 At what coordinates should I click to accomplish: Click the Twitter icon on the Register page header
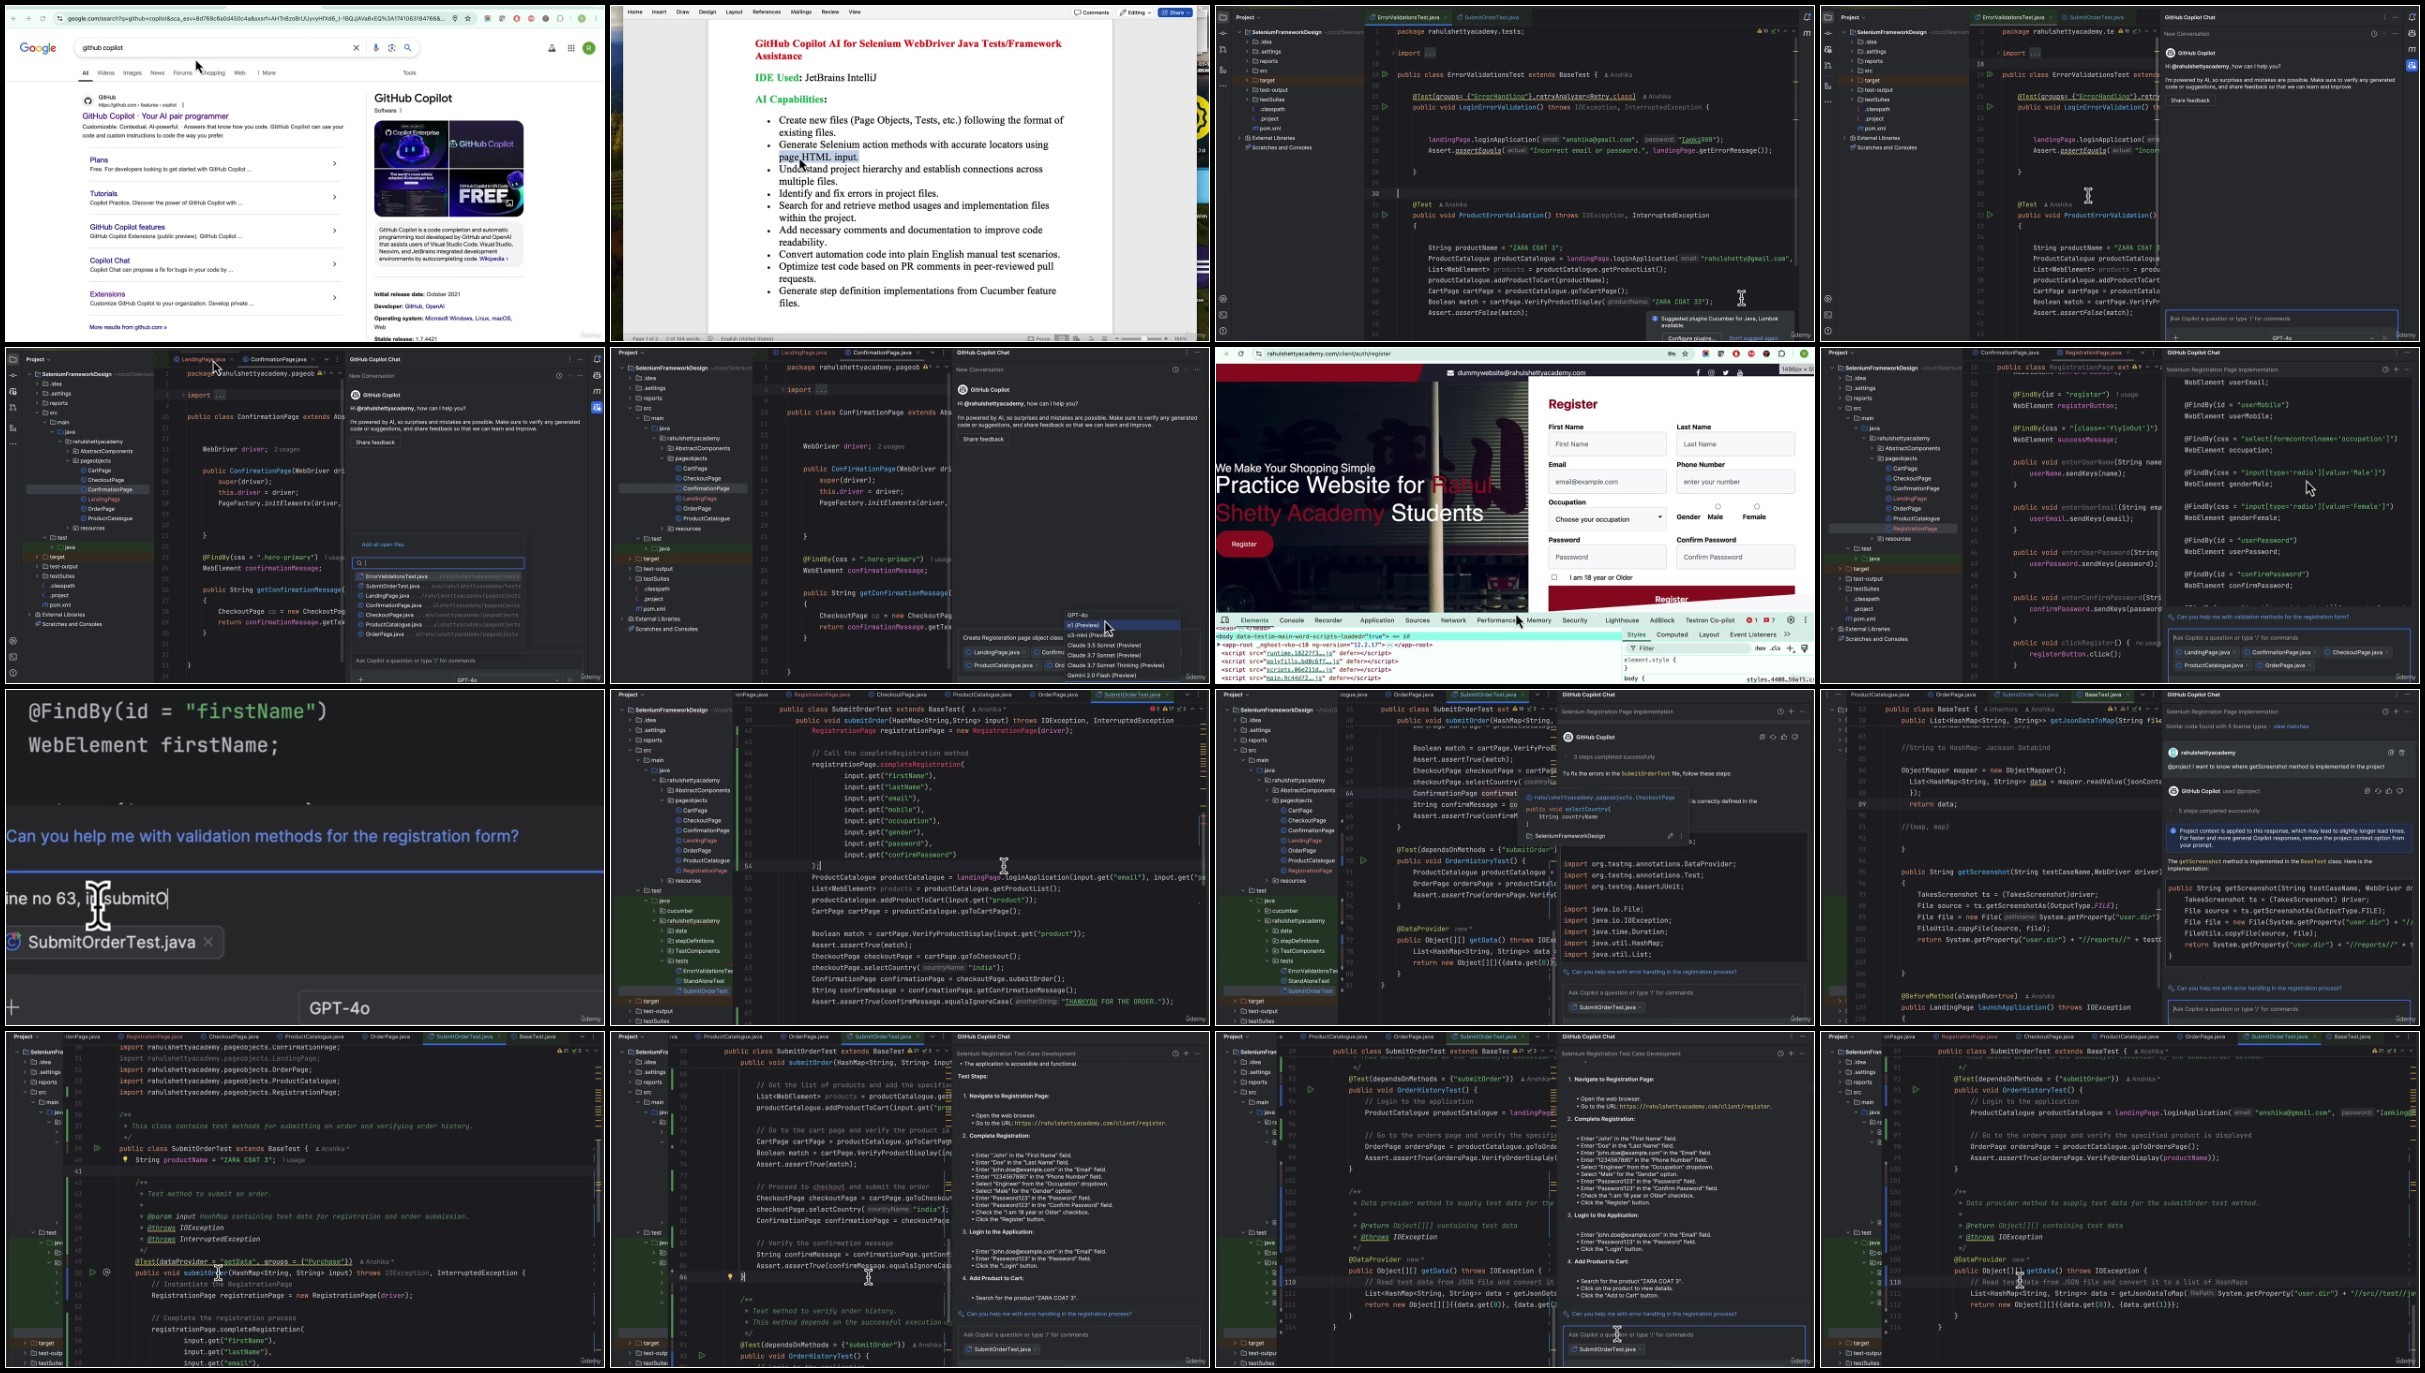coord(1725,373)
